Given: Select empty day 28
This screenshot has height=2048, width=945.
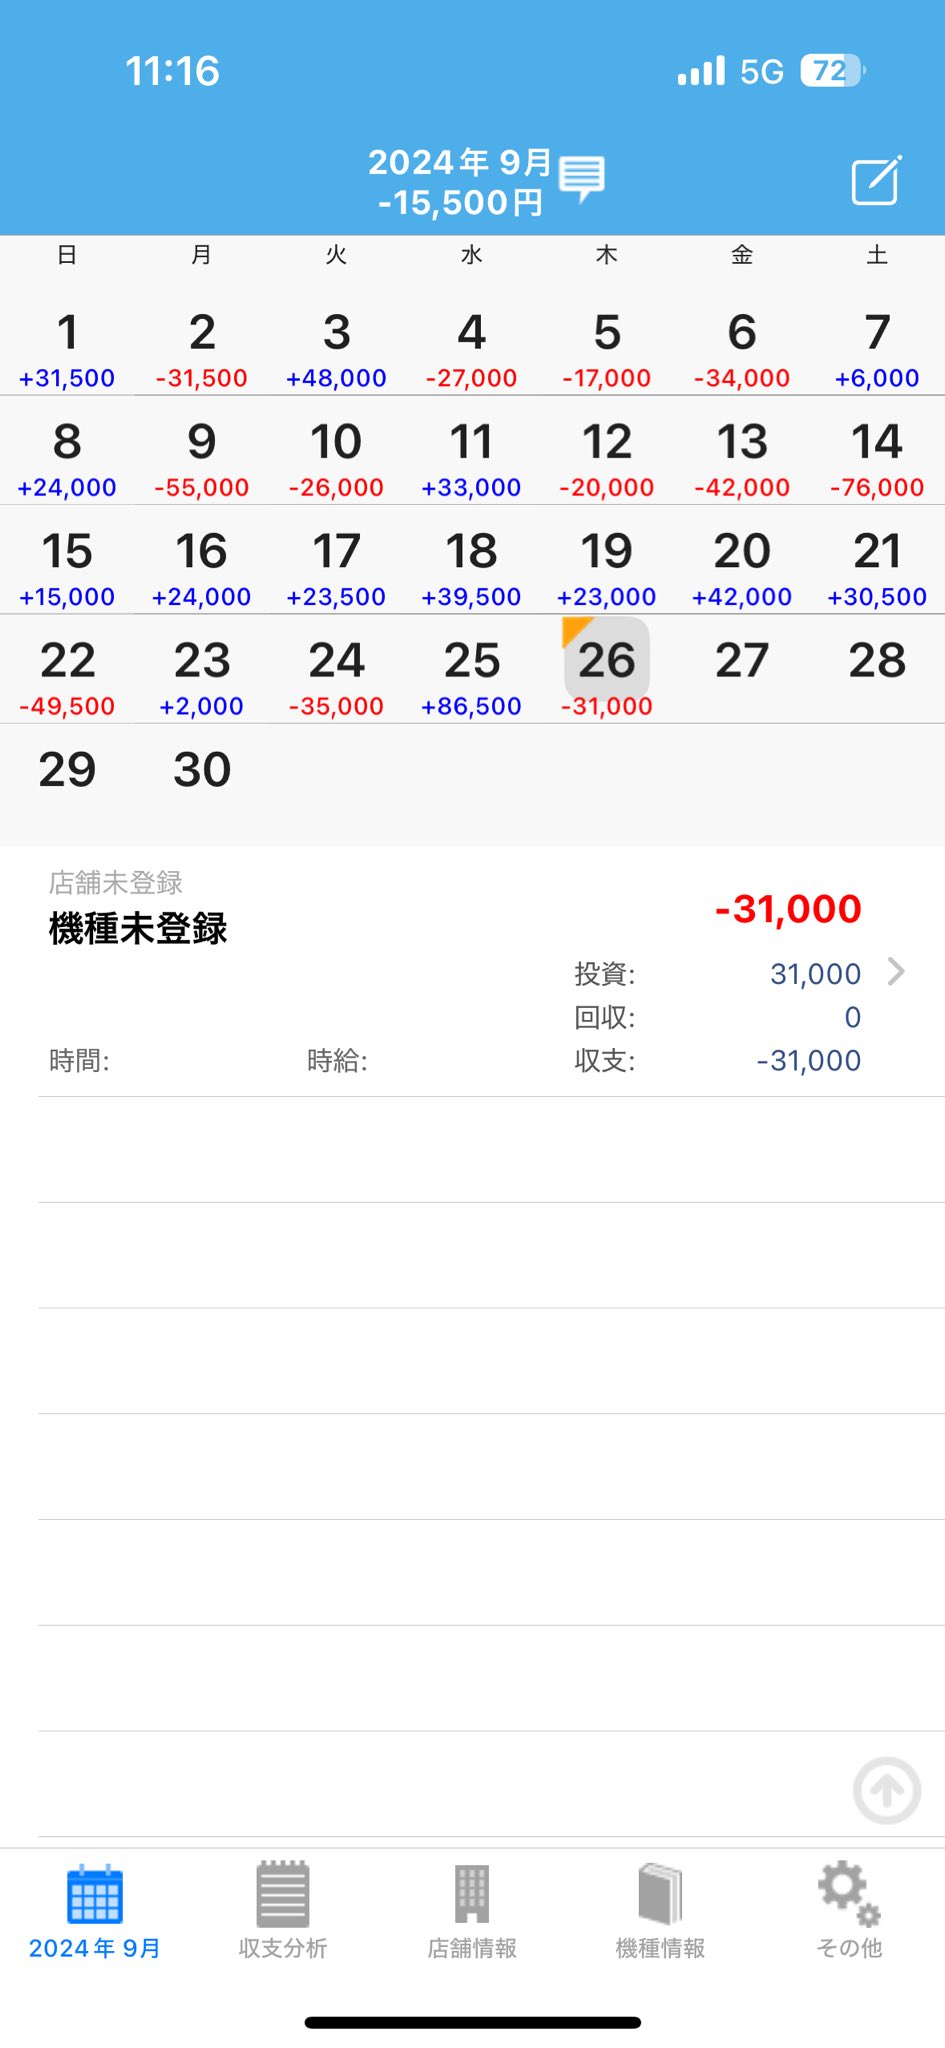Looking at the screenshot, I should tap(877, 661).
